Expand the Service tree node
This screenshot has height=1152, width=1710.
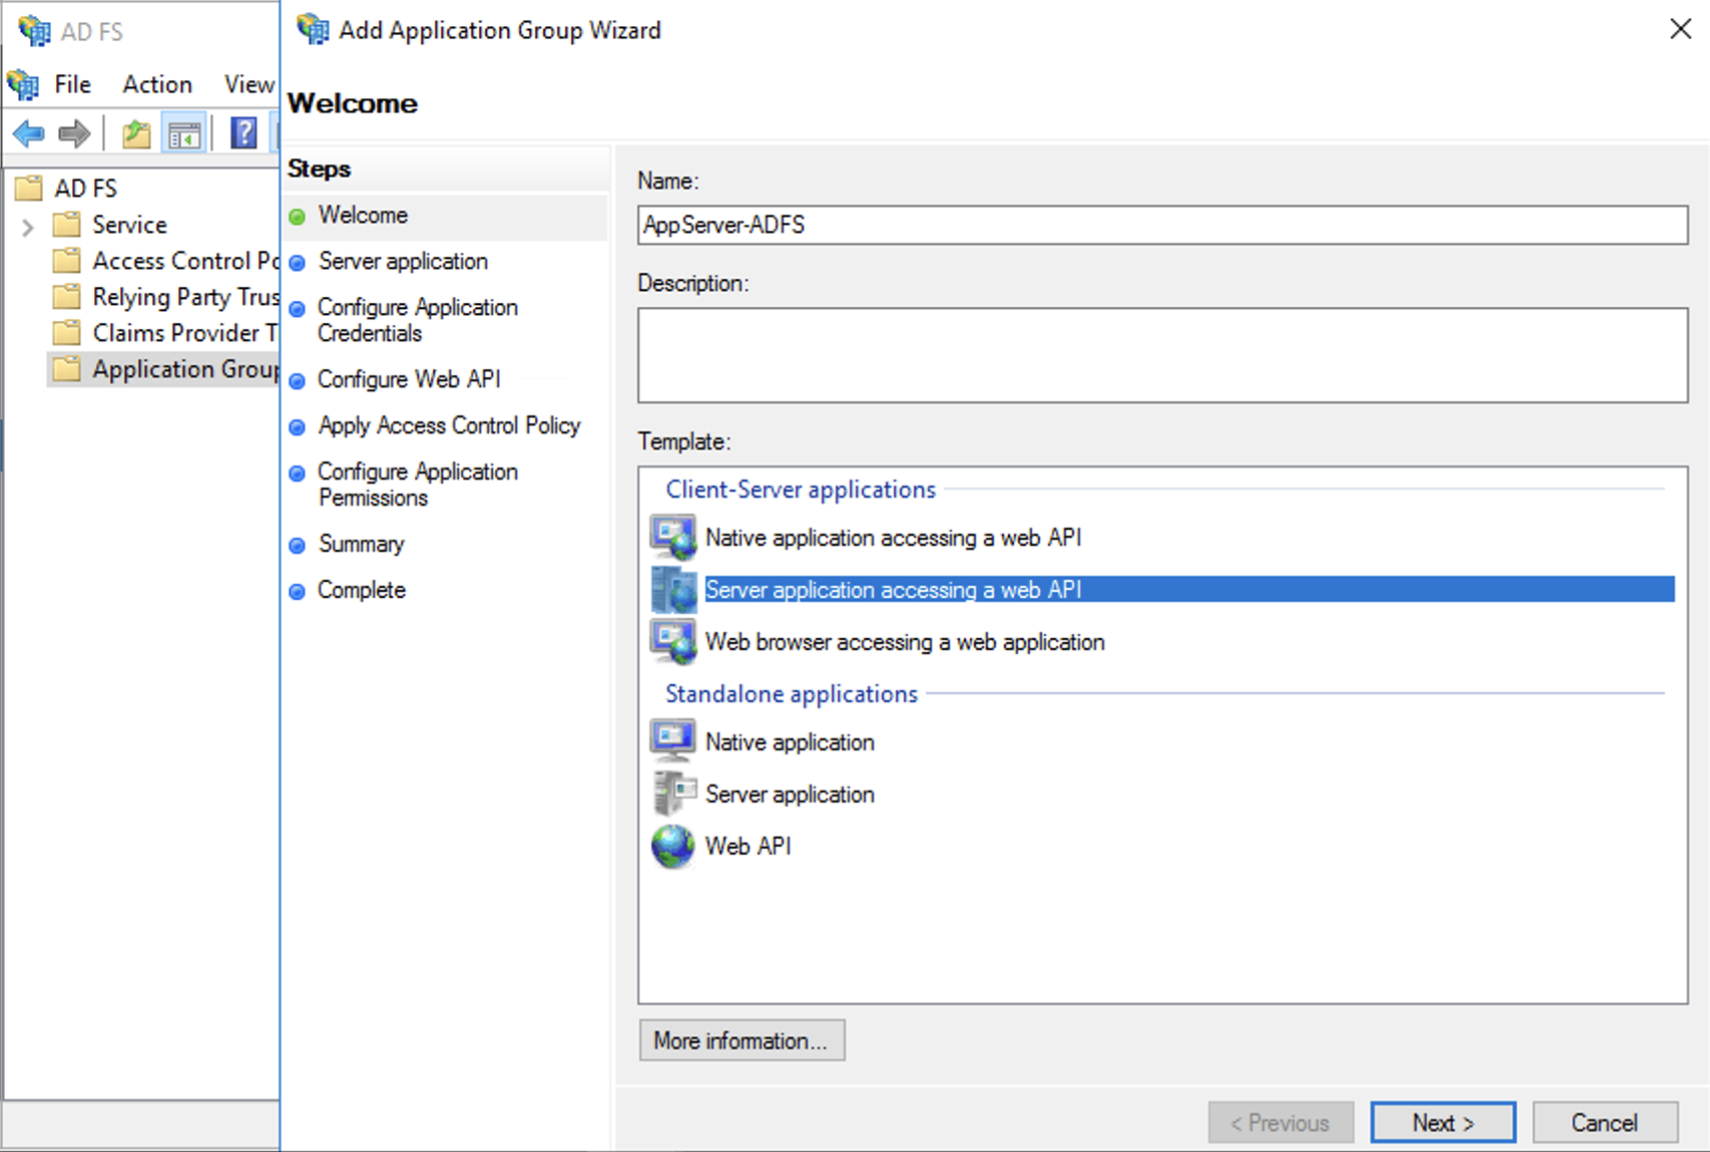coord(28,227)
